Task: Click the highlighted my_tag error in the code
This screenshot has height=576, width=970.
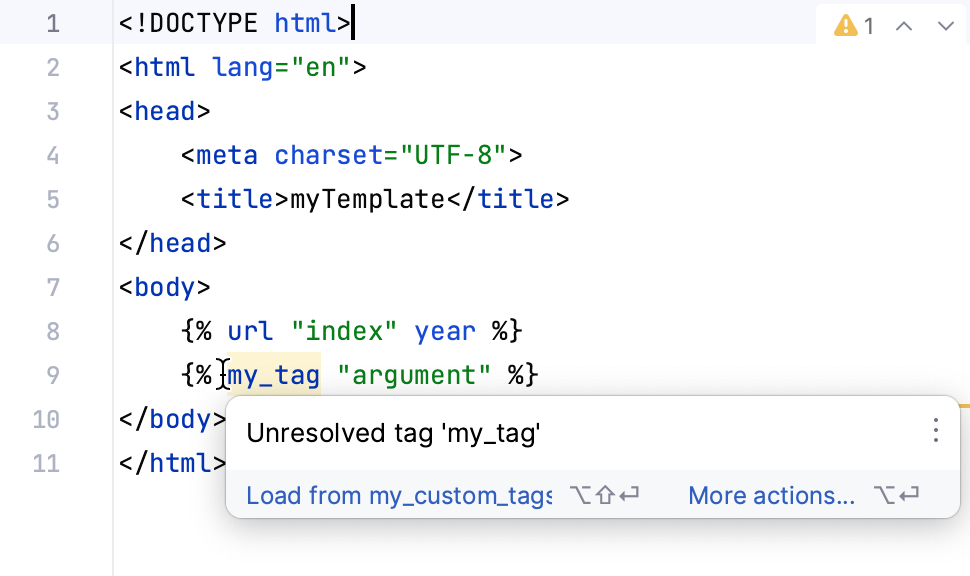Action: [x=273, y=374]
